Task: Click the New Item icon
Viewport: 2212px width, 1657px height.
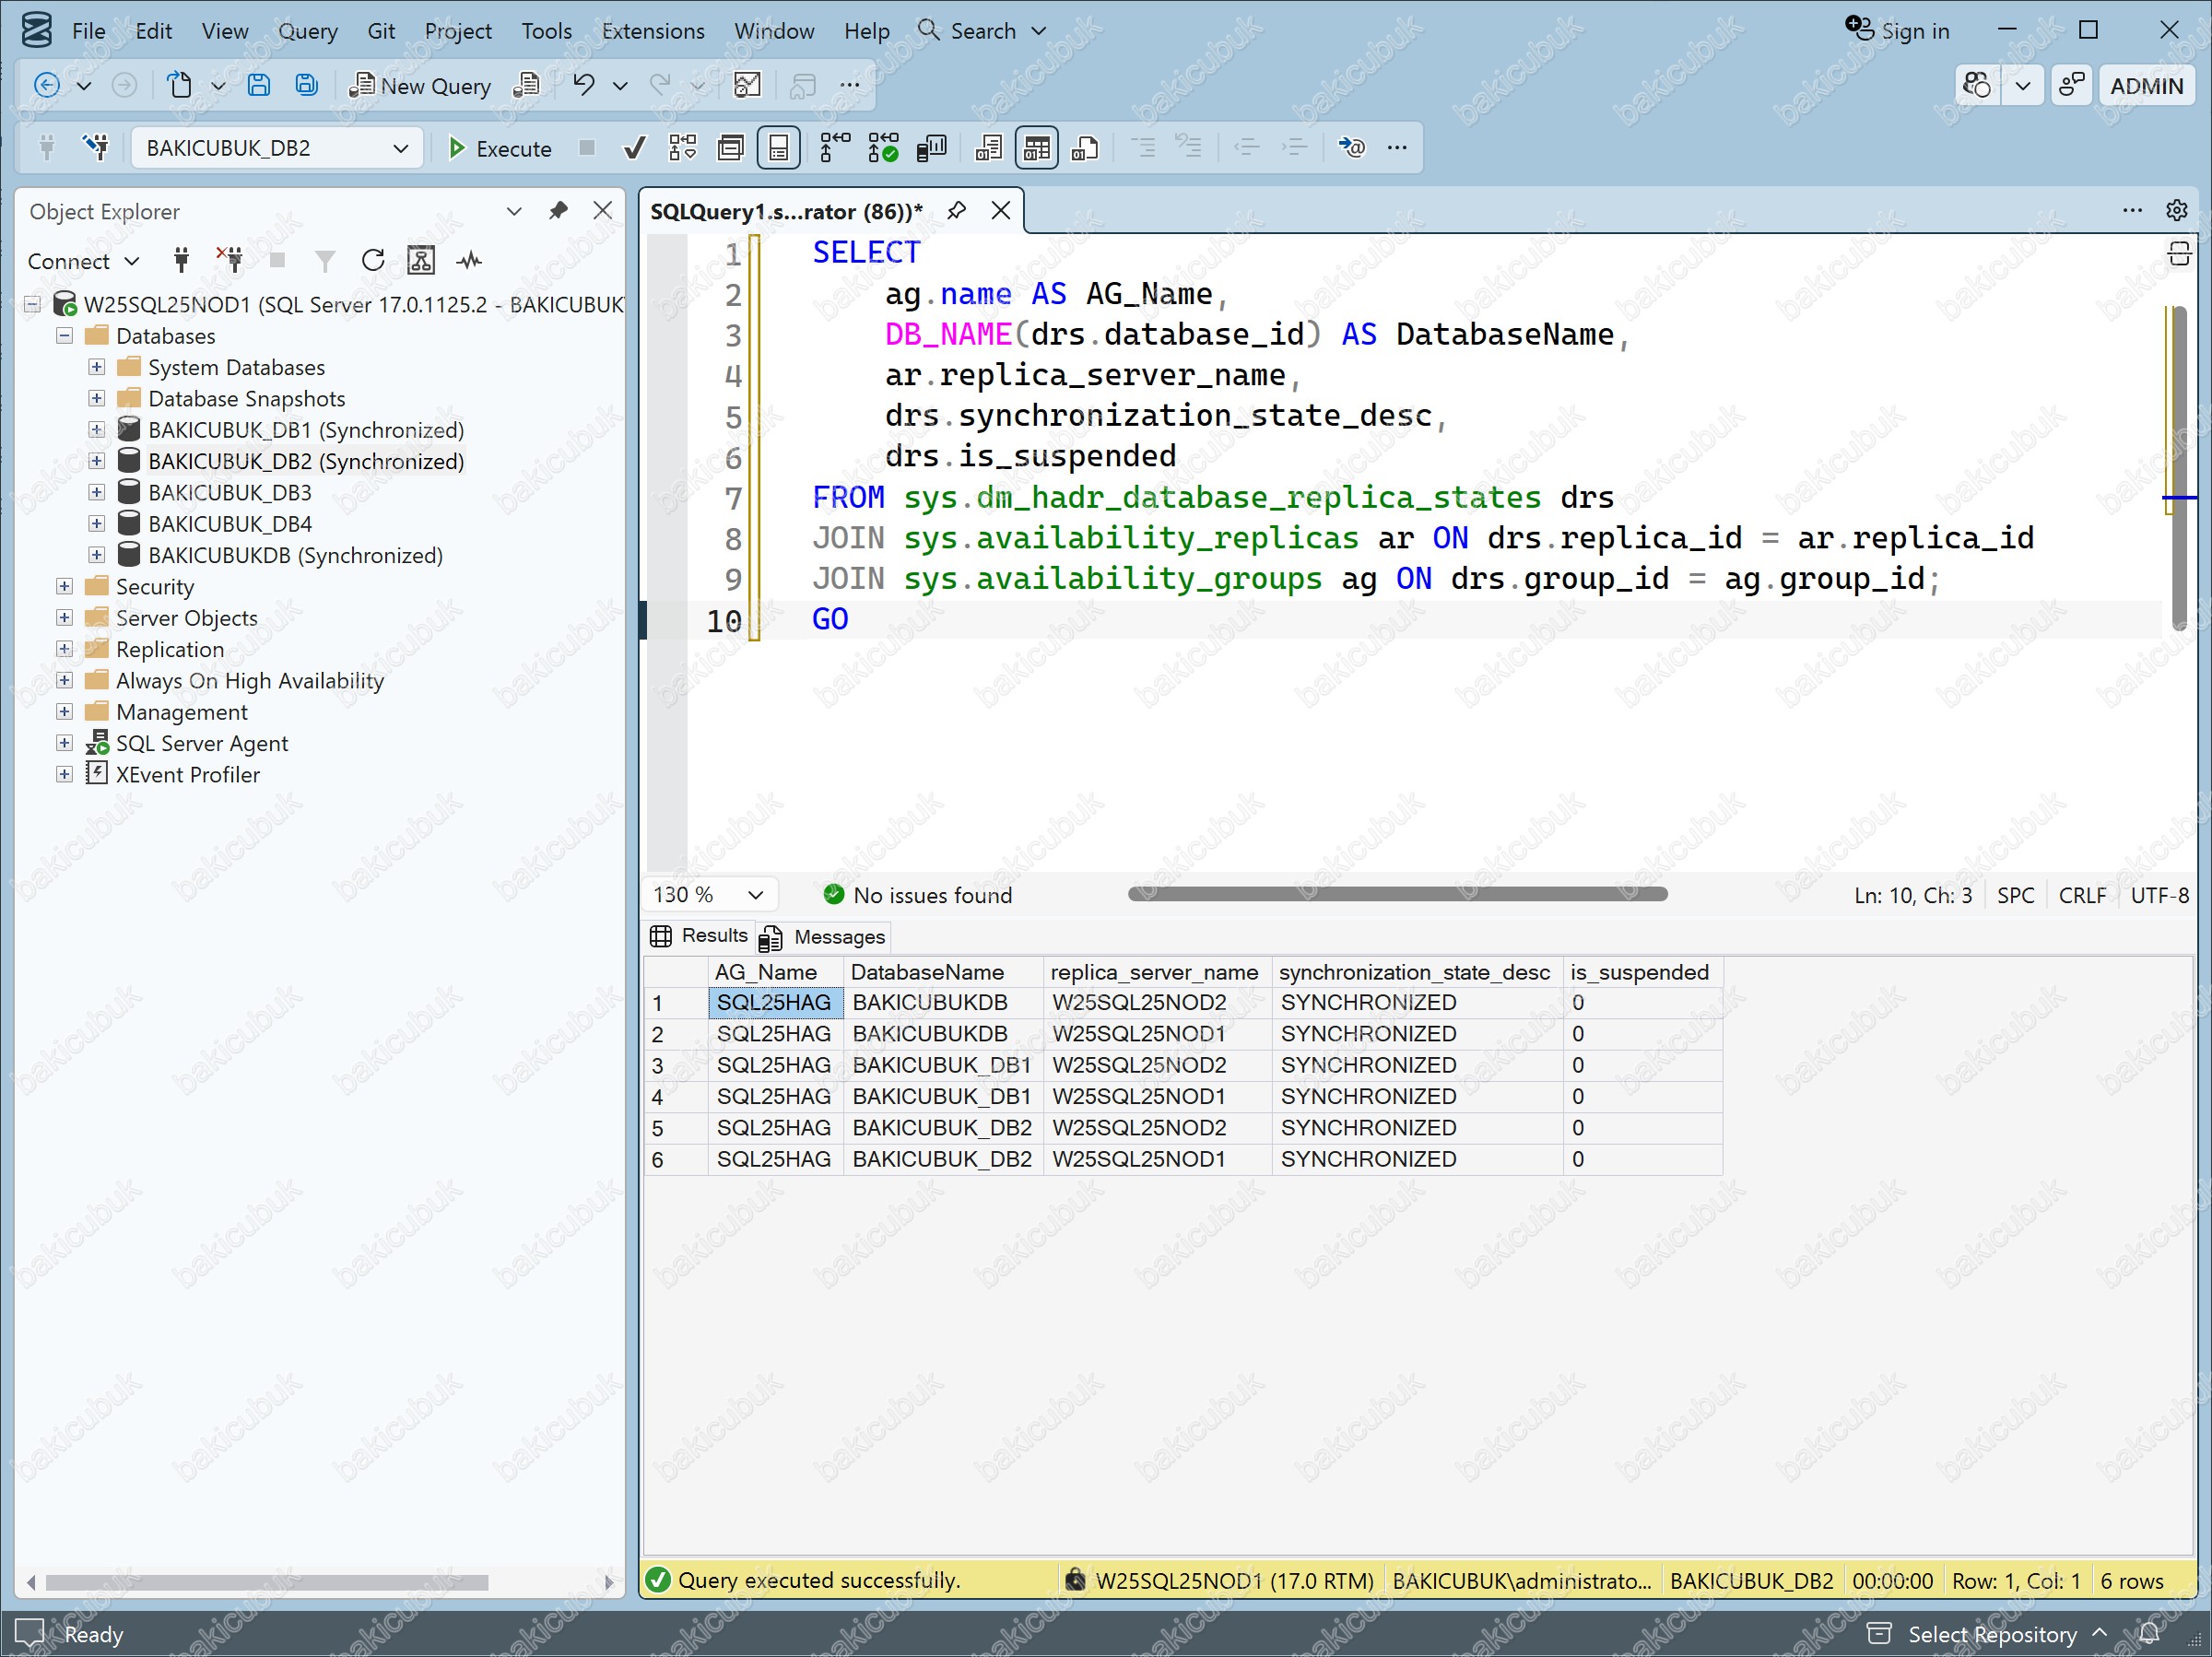Action: (x=180, y=86)
